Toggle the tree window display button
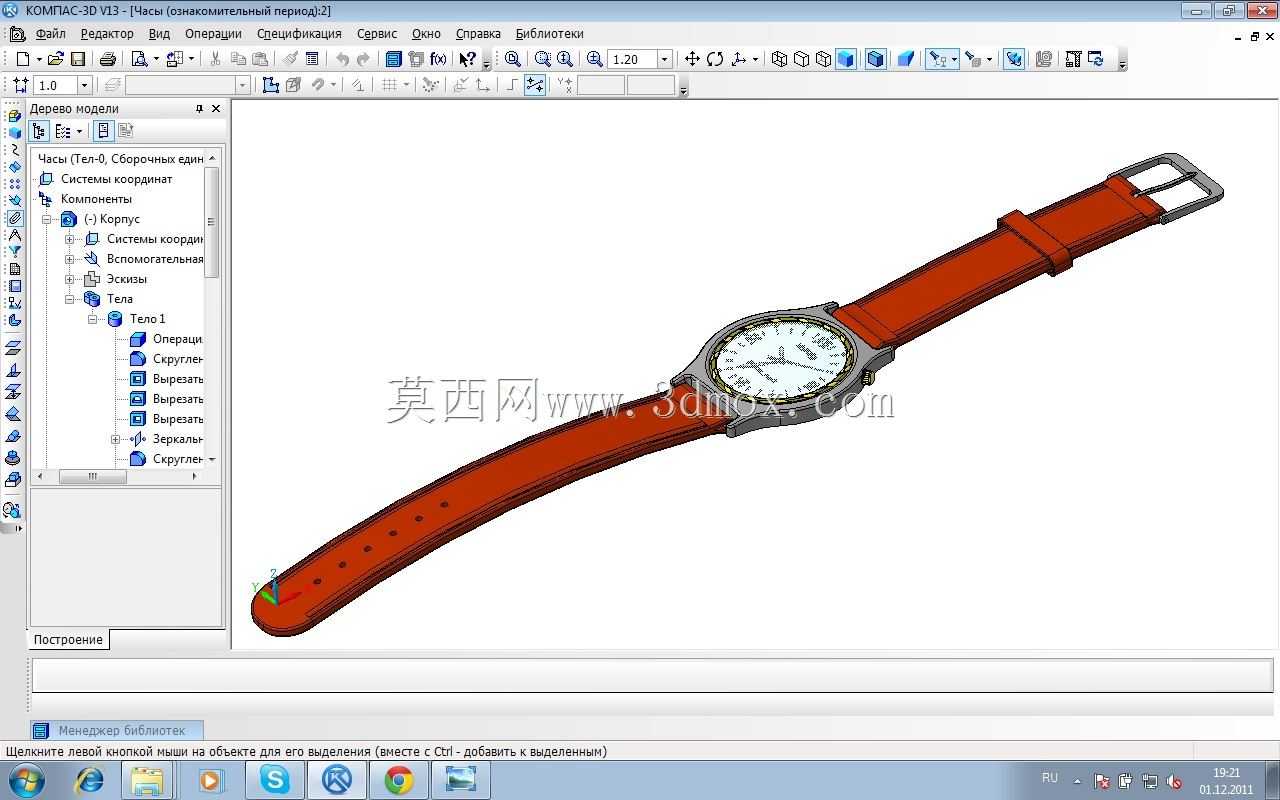 104,131
